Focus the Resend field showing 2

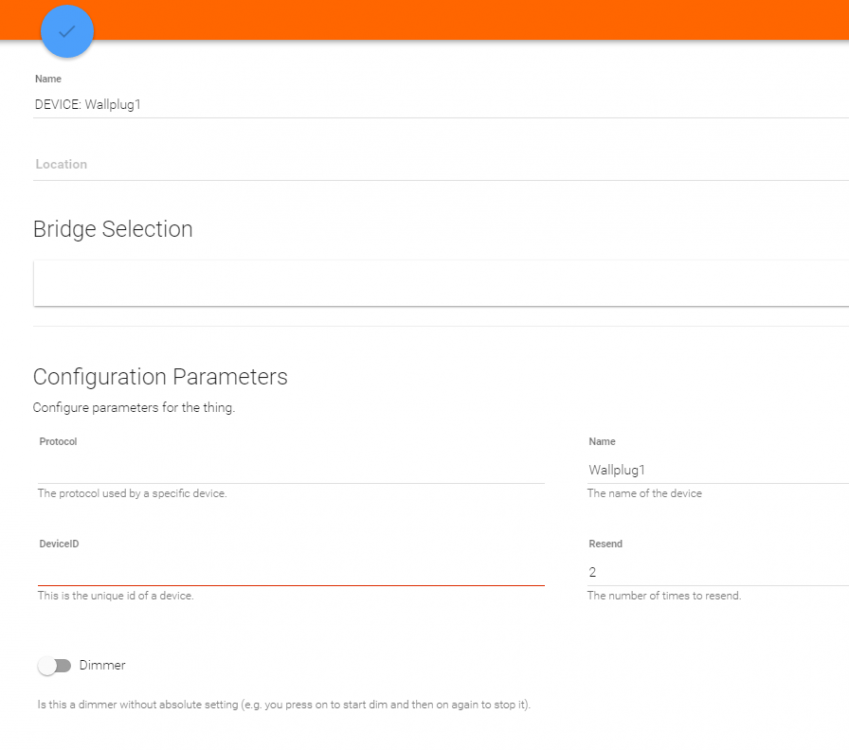point(716,572)
